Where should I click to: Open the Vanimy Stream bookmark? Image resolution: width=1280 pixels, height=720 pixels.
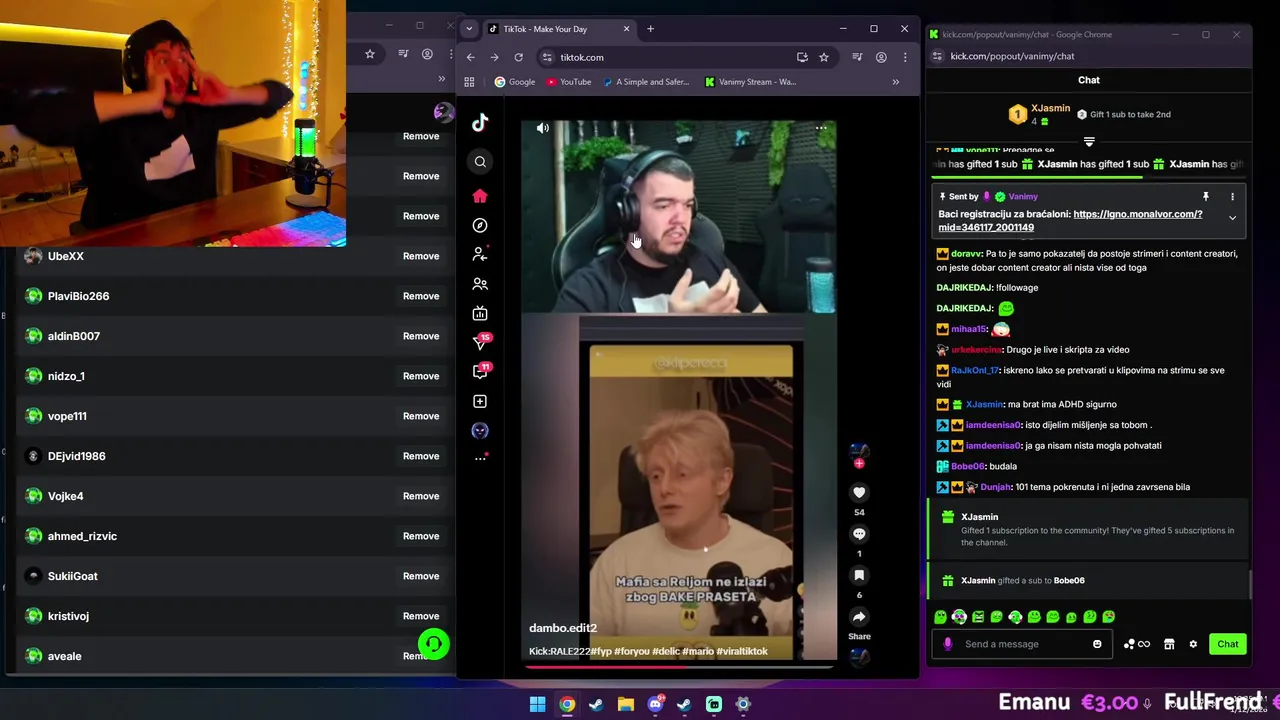point(750,82)
